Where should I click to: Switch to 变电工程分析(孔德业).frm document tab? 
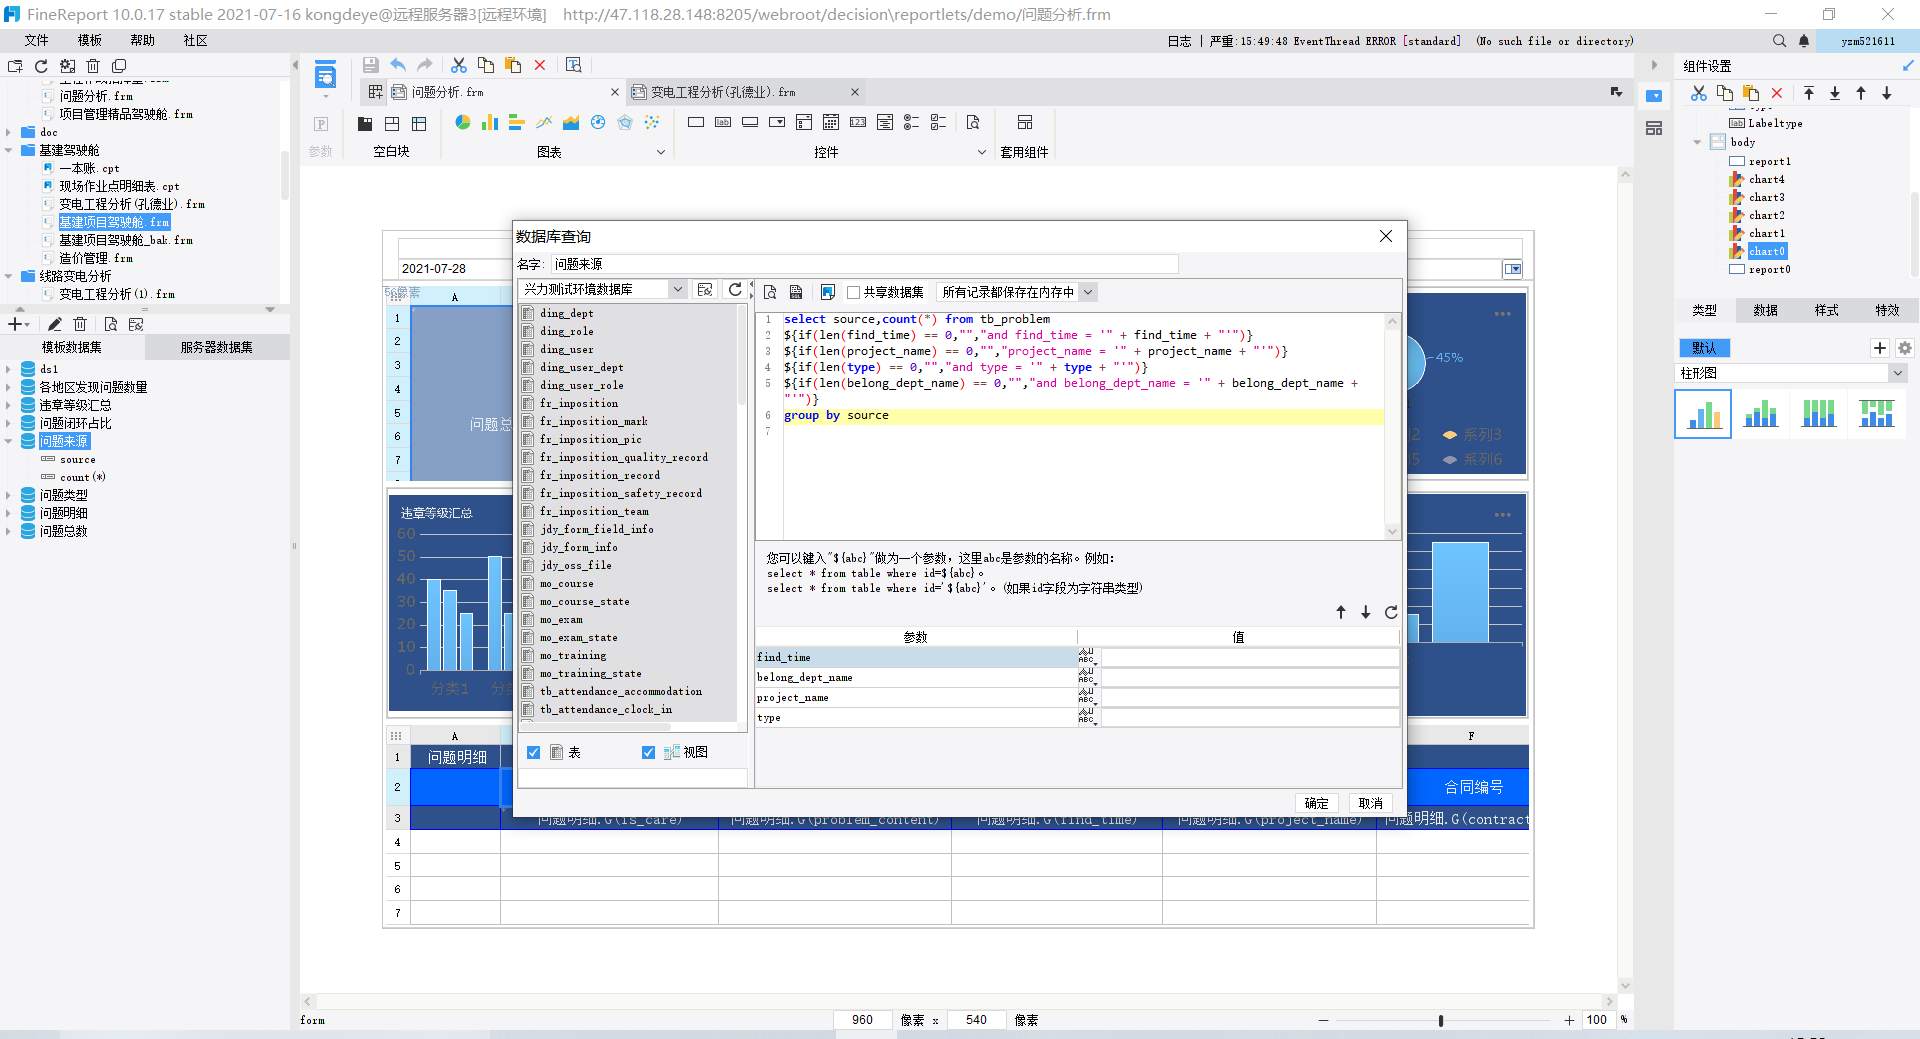(745, 92)
